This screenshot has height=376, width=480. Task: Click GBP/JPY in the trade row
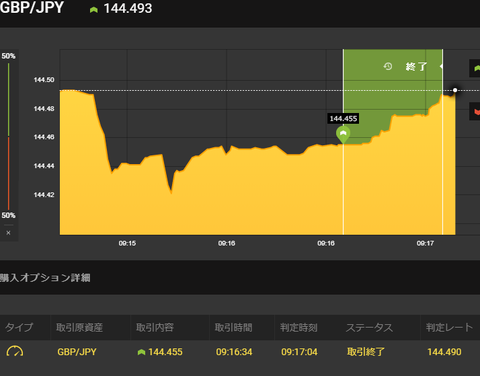(77, 352)
